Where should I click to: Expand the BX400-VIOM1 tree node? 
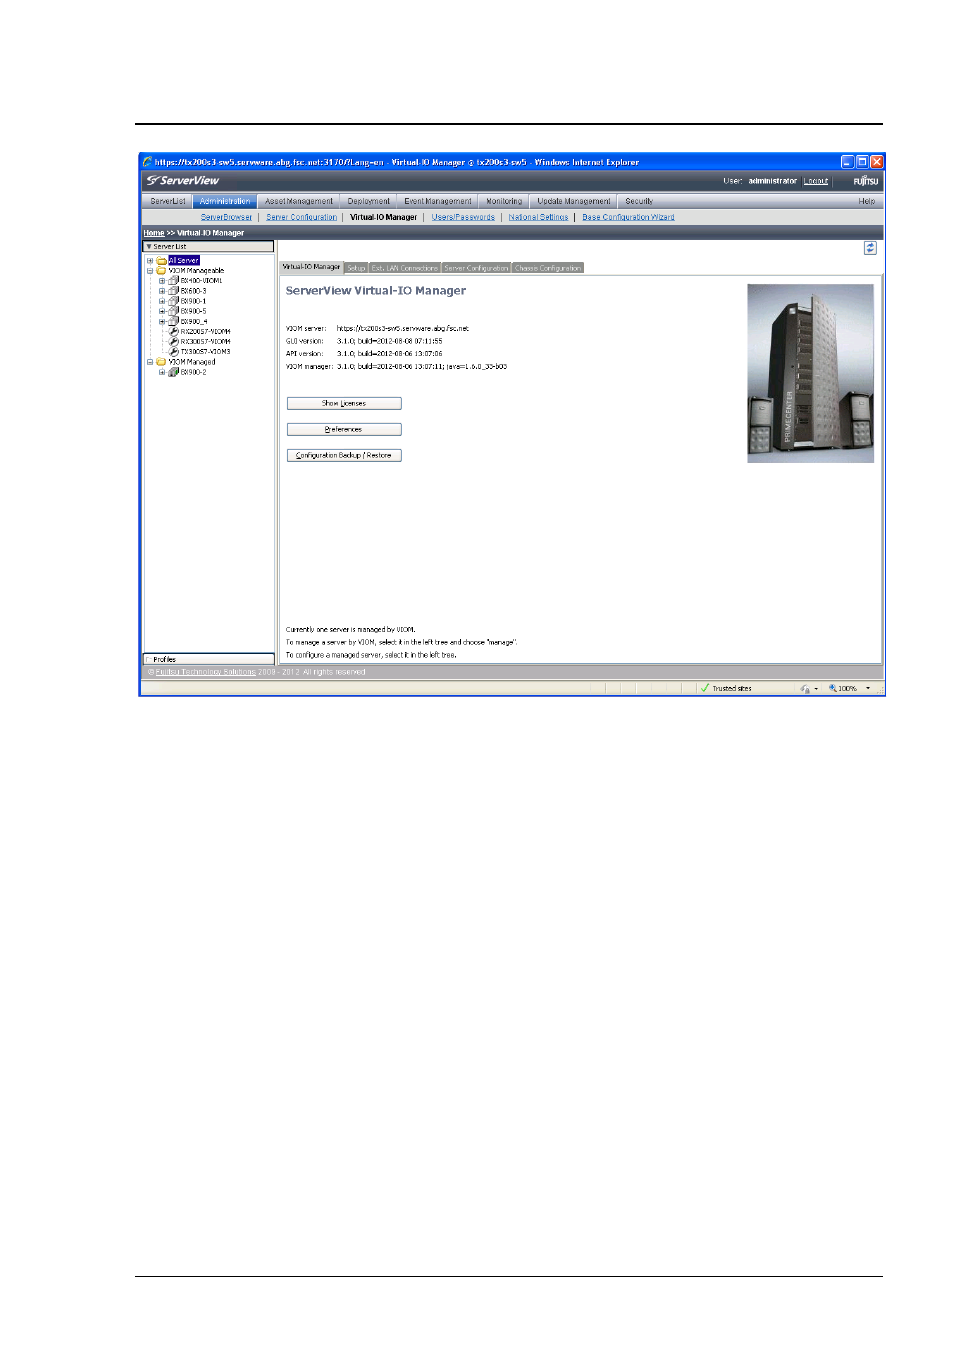[162, 281]
